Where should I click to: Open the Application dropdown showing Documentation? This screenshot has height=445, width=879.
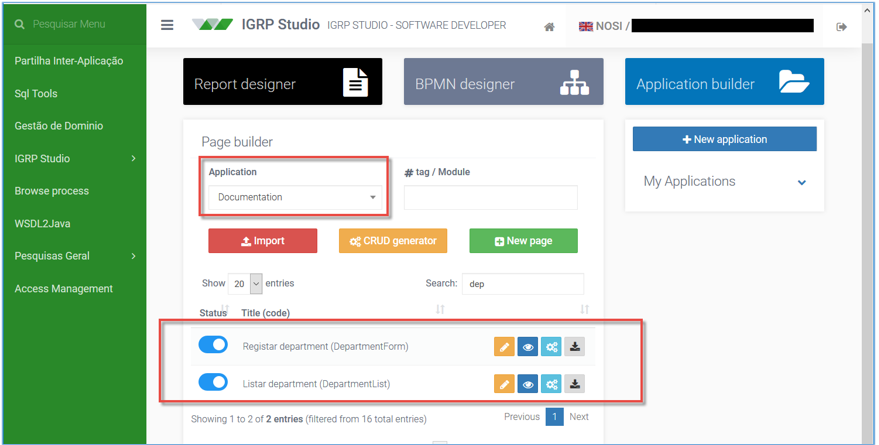[x=295, y=197]
